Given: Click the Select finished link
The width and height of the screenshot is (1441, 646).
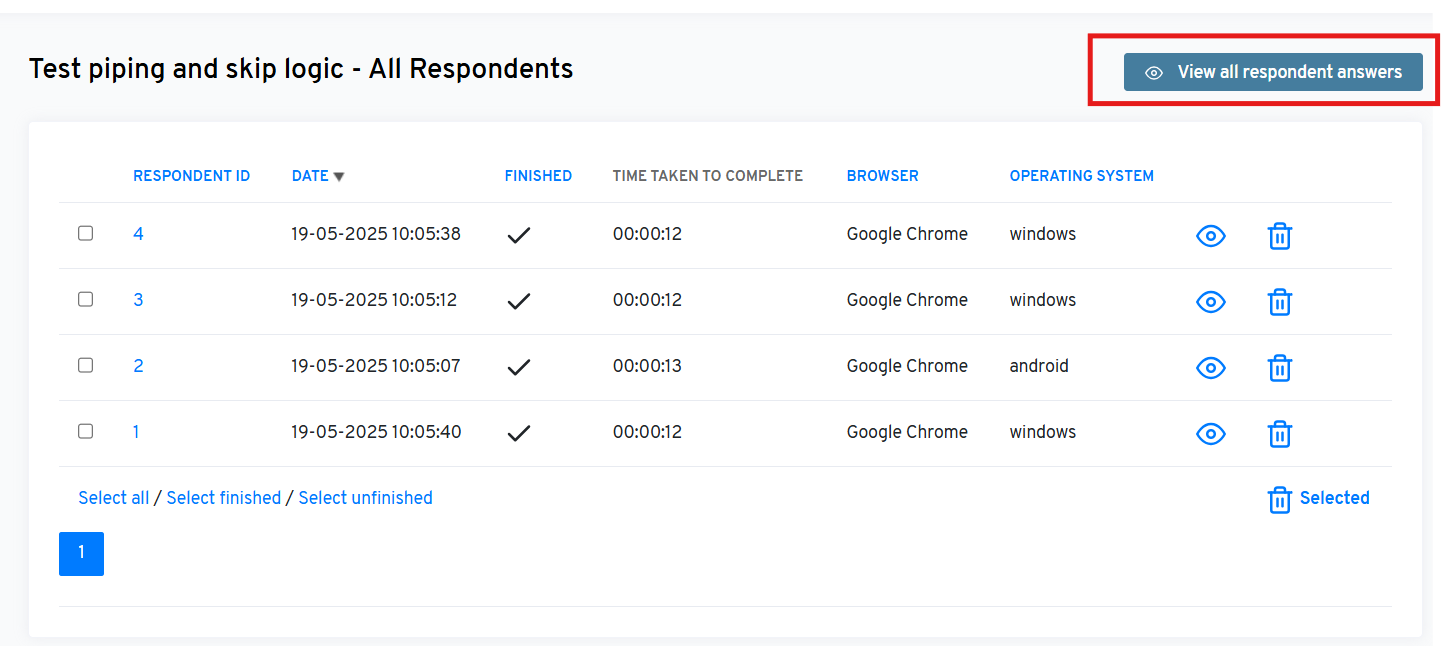Looking at the screenshot, I should click(223, 498).
